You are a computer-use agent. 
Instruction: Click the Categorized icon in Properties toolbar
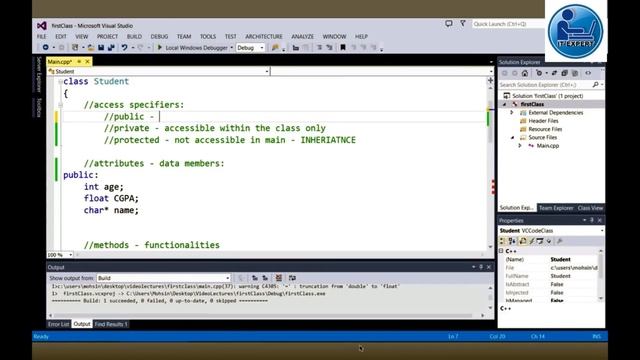tap(502, 241)
